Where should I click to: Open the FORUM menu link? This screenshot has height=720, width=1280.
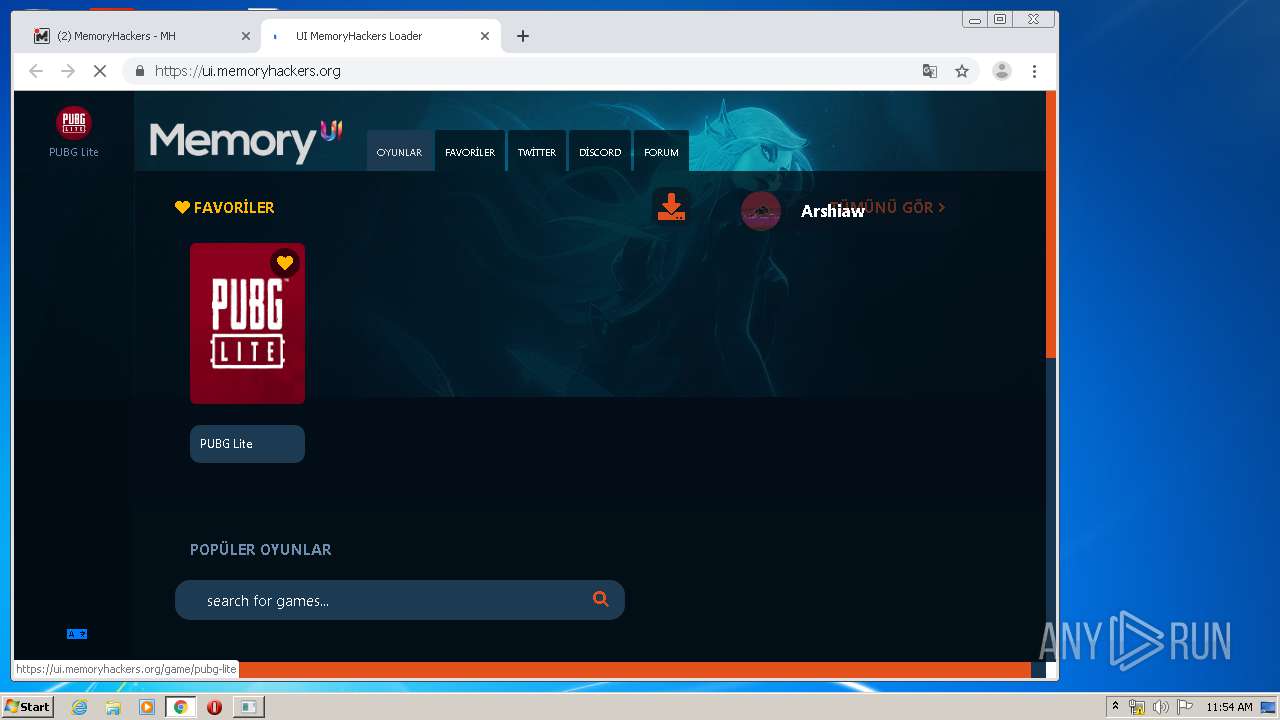click(661, 152)
